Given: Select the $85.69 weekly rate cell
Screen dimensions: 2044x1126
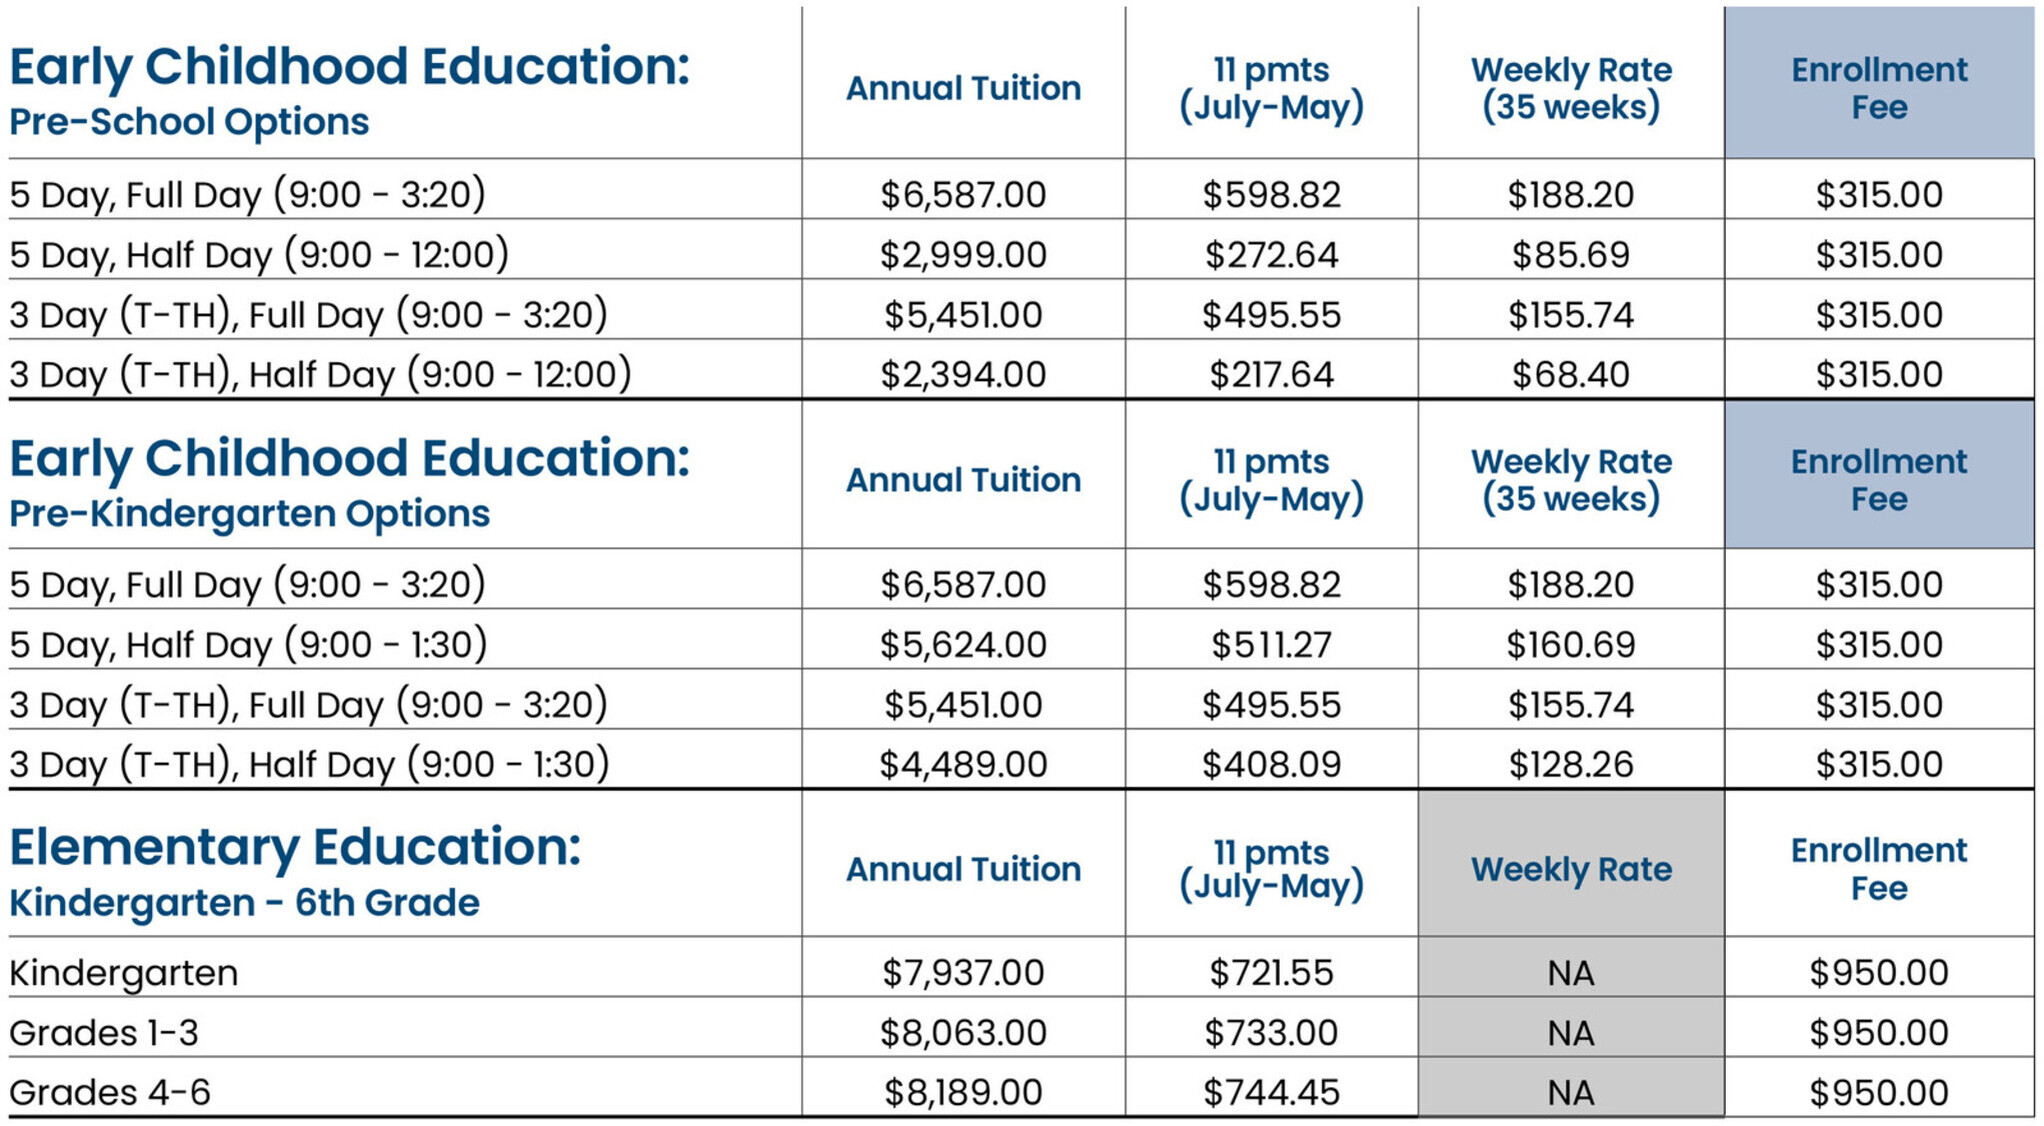Looking at the screenshot, I should point(1570,255).
